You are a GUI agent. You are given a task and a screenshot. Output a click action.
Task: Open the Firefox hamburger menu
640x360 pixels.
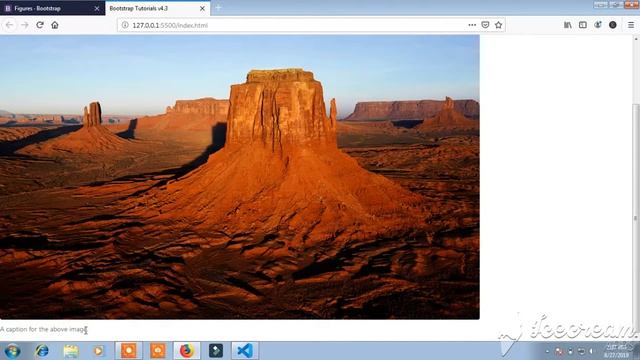click(631, 25)
